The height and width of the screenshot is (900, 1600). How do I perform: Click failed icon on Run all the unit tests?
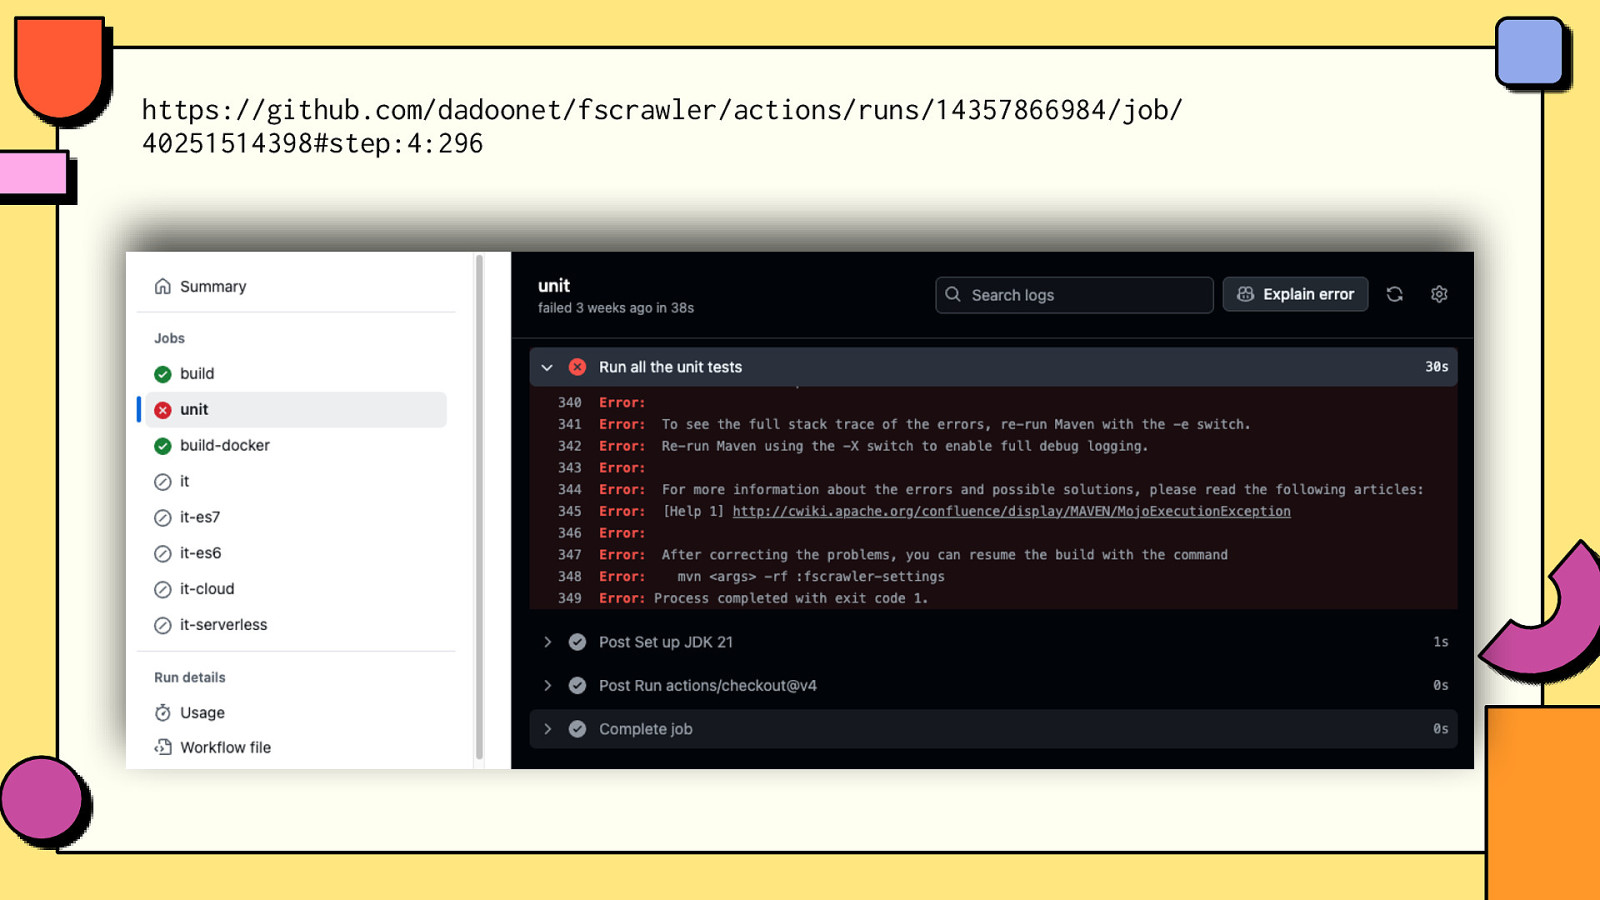[578, 367]
